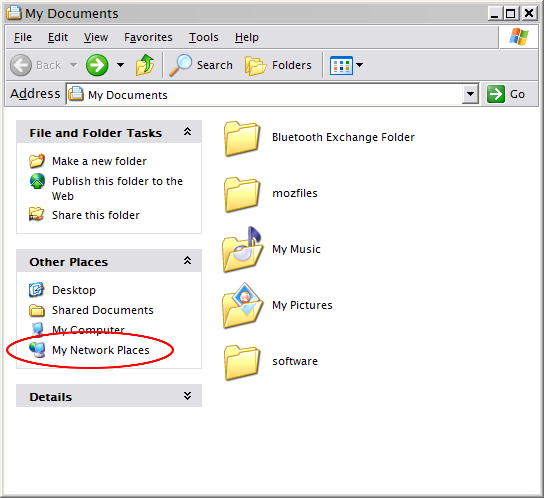Open the Favorites menu

pos(148,37)
